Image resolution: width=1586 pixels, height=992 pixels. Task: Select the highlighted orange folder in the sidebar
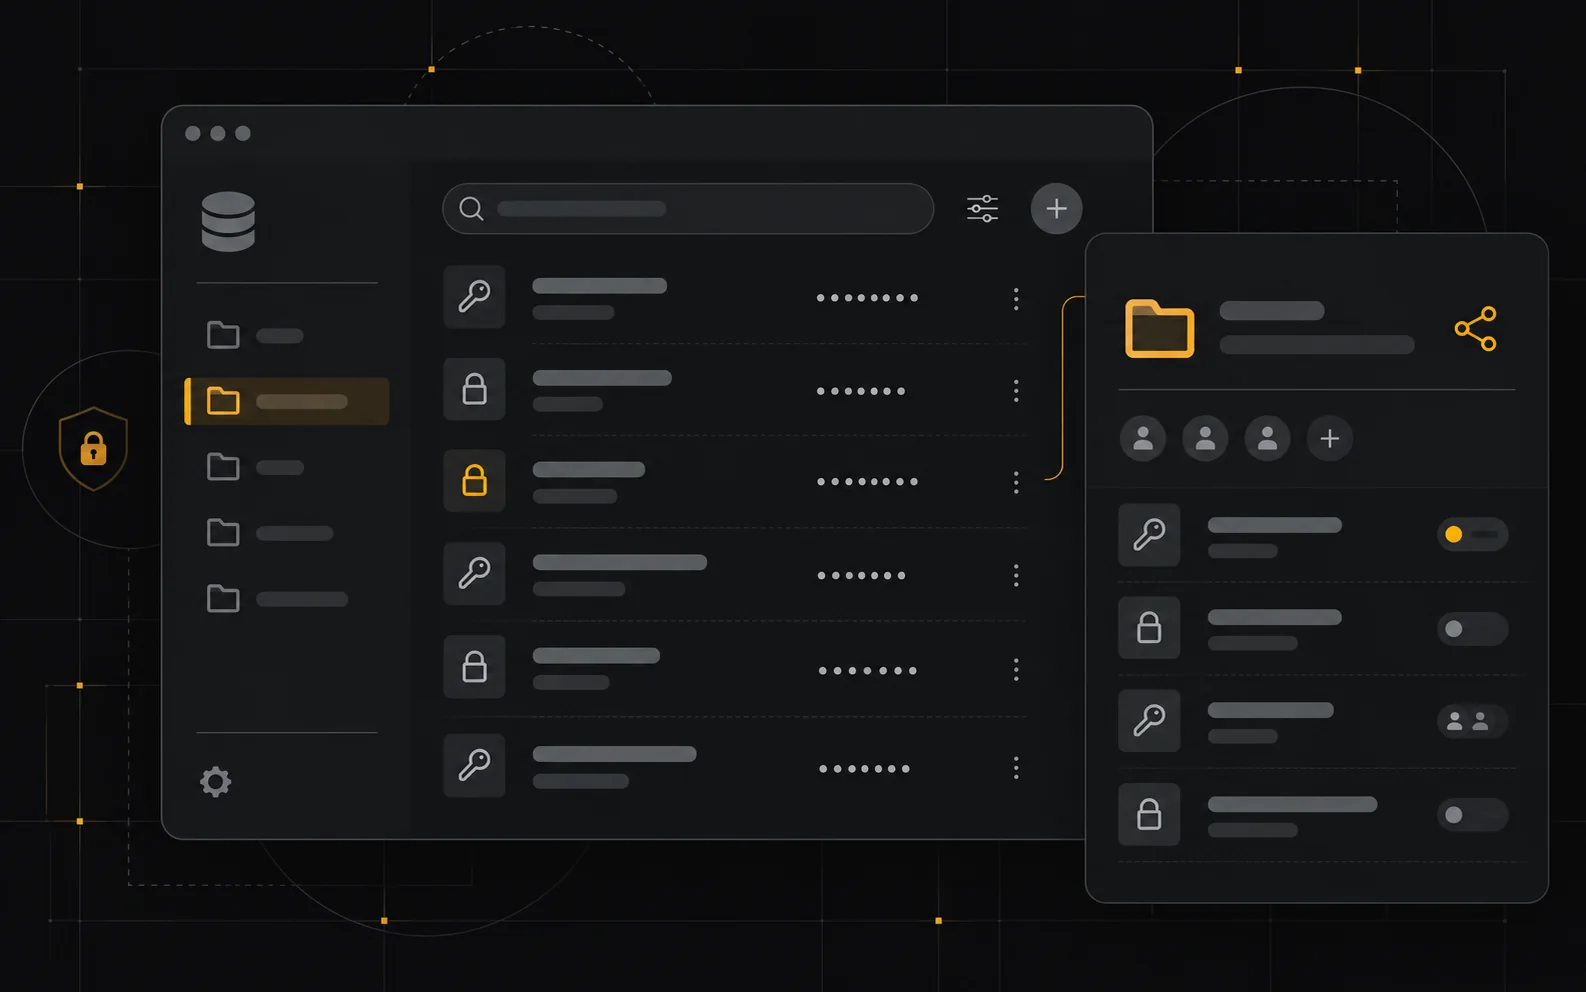(x=288, y=401)
